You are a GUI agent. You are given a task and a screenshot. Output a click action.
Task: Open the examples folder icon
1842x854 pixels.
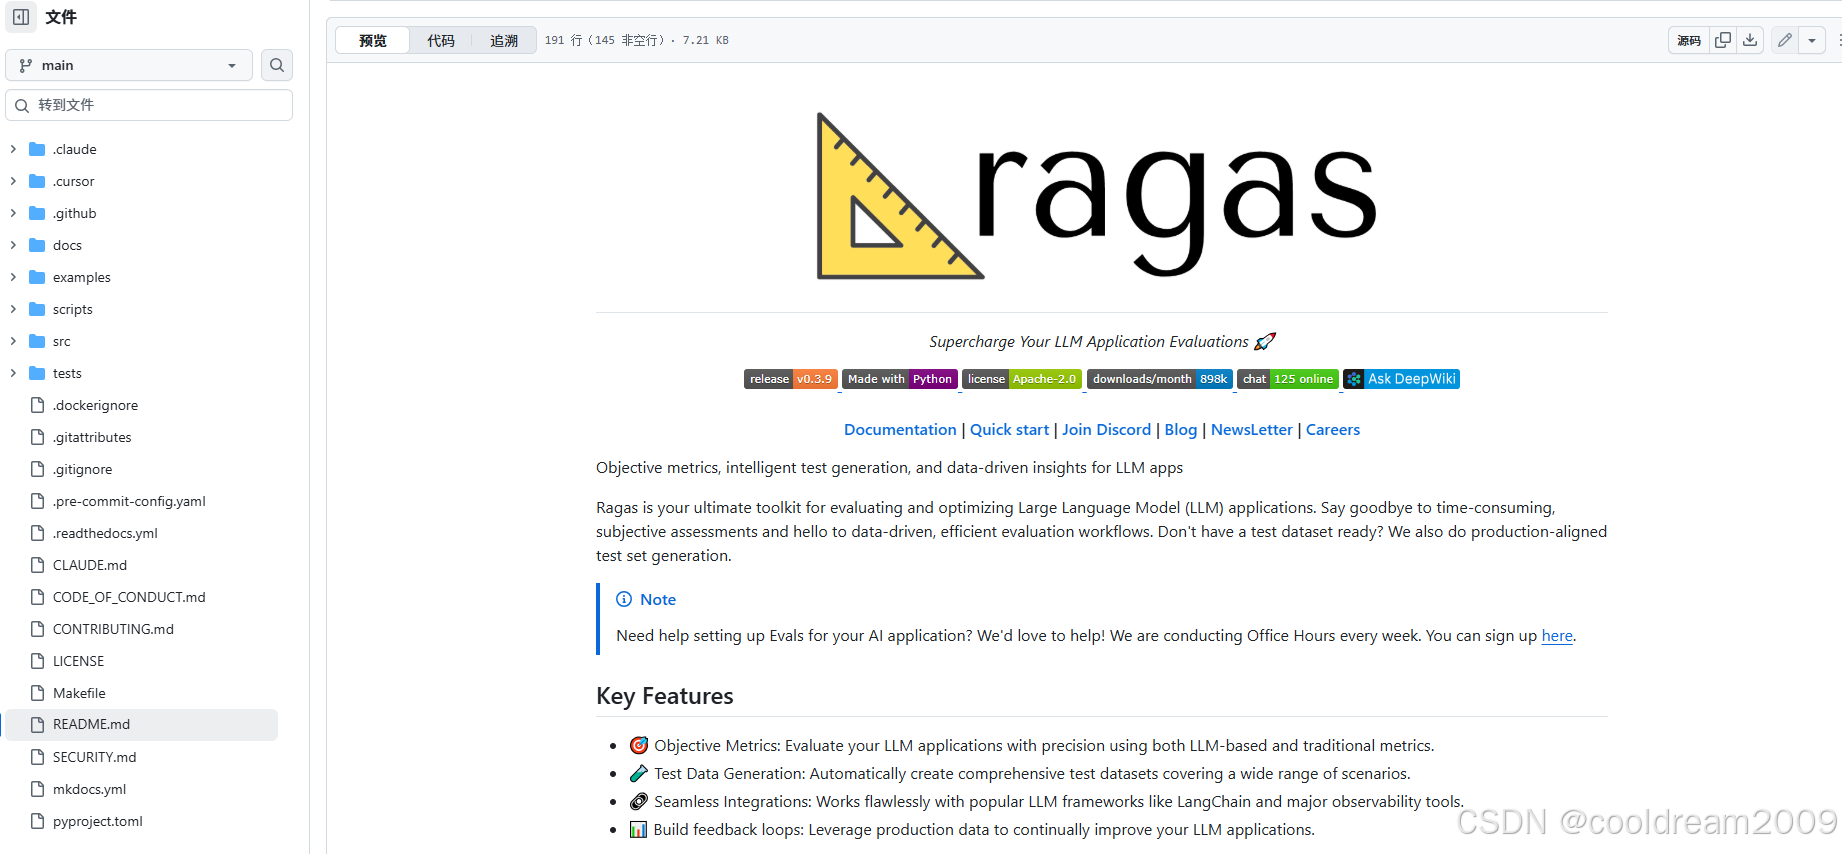pyautogui.click(x=38, y=277)
